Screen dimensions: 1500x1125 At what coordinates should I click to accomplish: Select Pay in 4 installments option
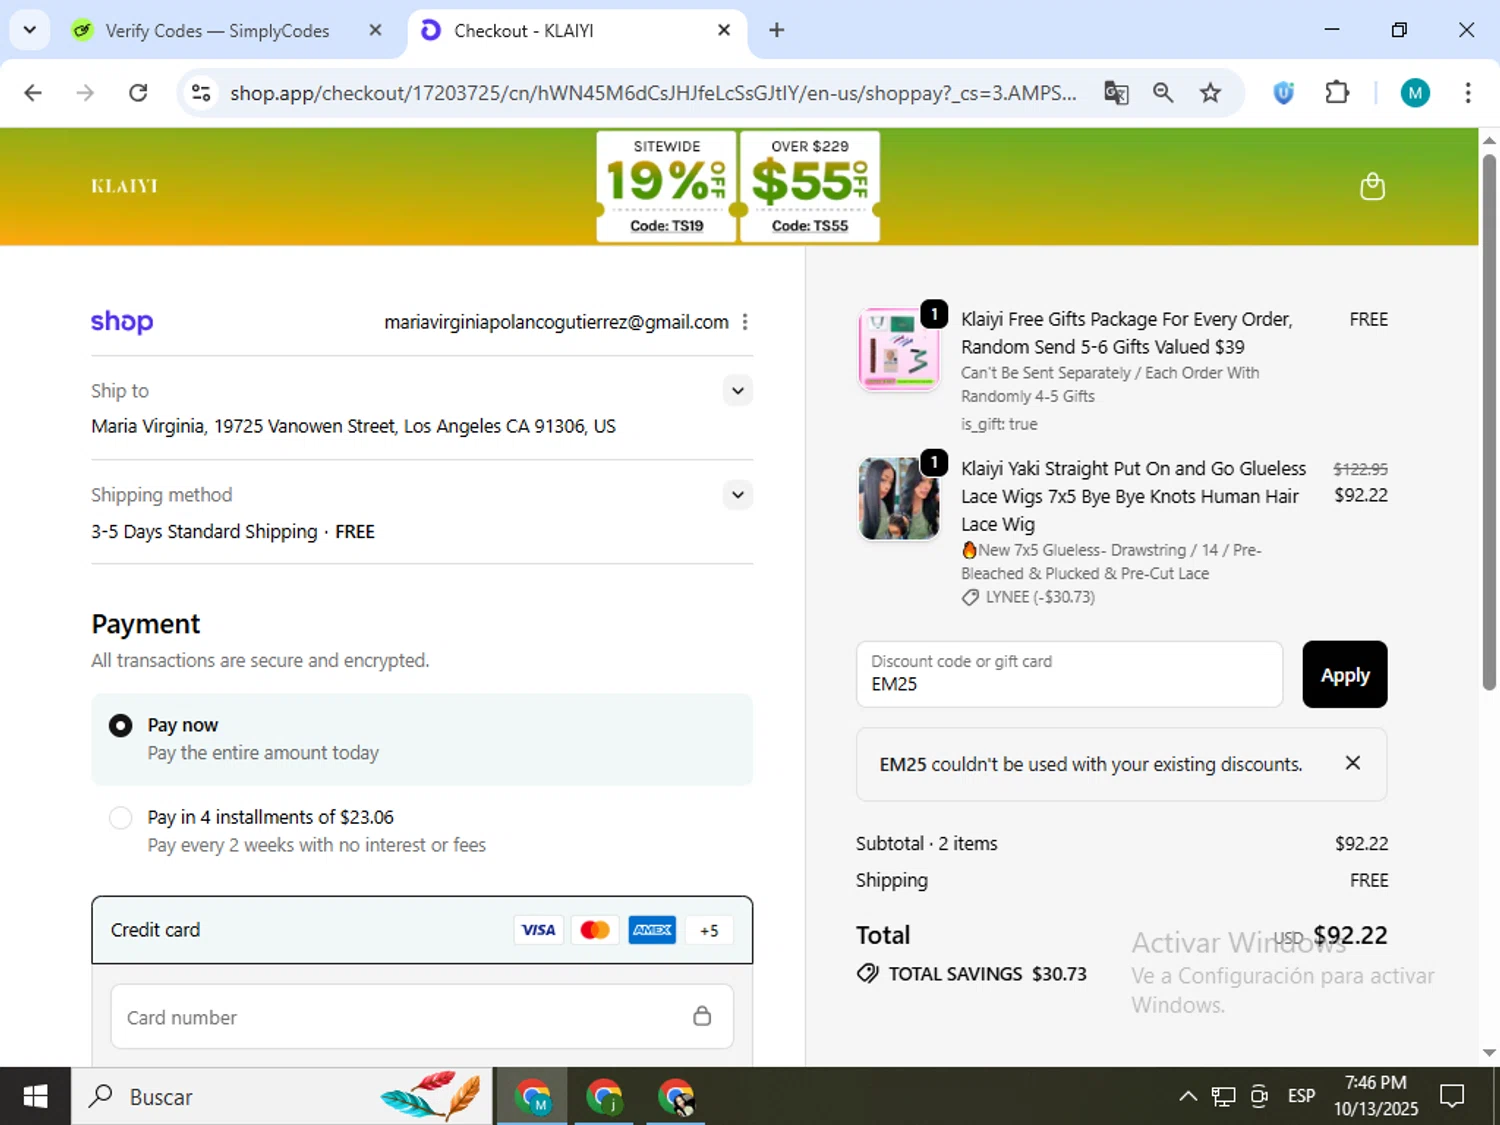click(x=121, y=817)
